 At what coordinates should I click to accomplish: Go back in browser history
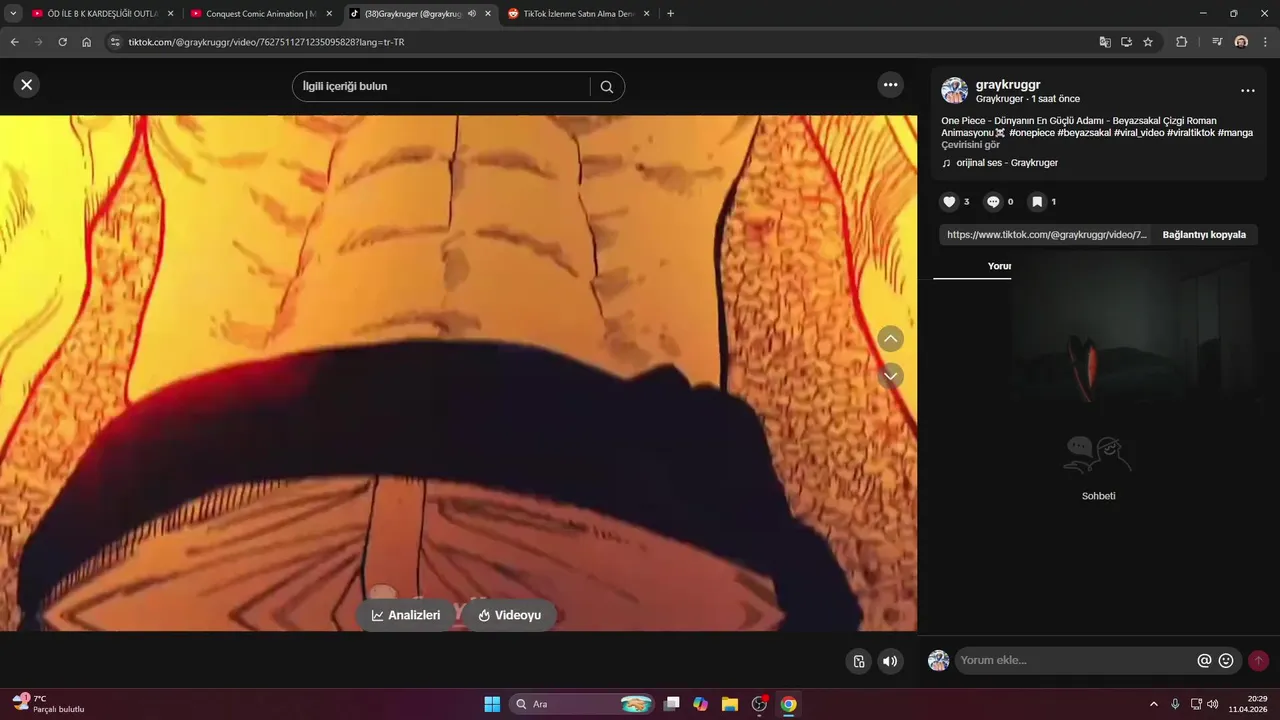coord(14,42)
